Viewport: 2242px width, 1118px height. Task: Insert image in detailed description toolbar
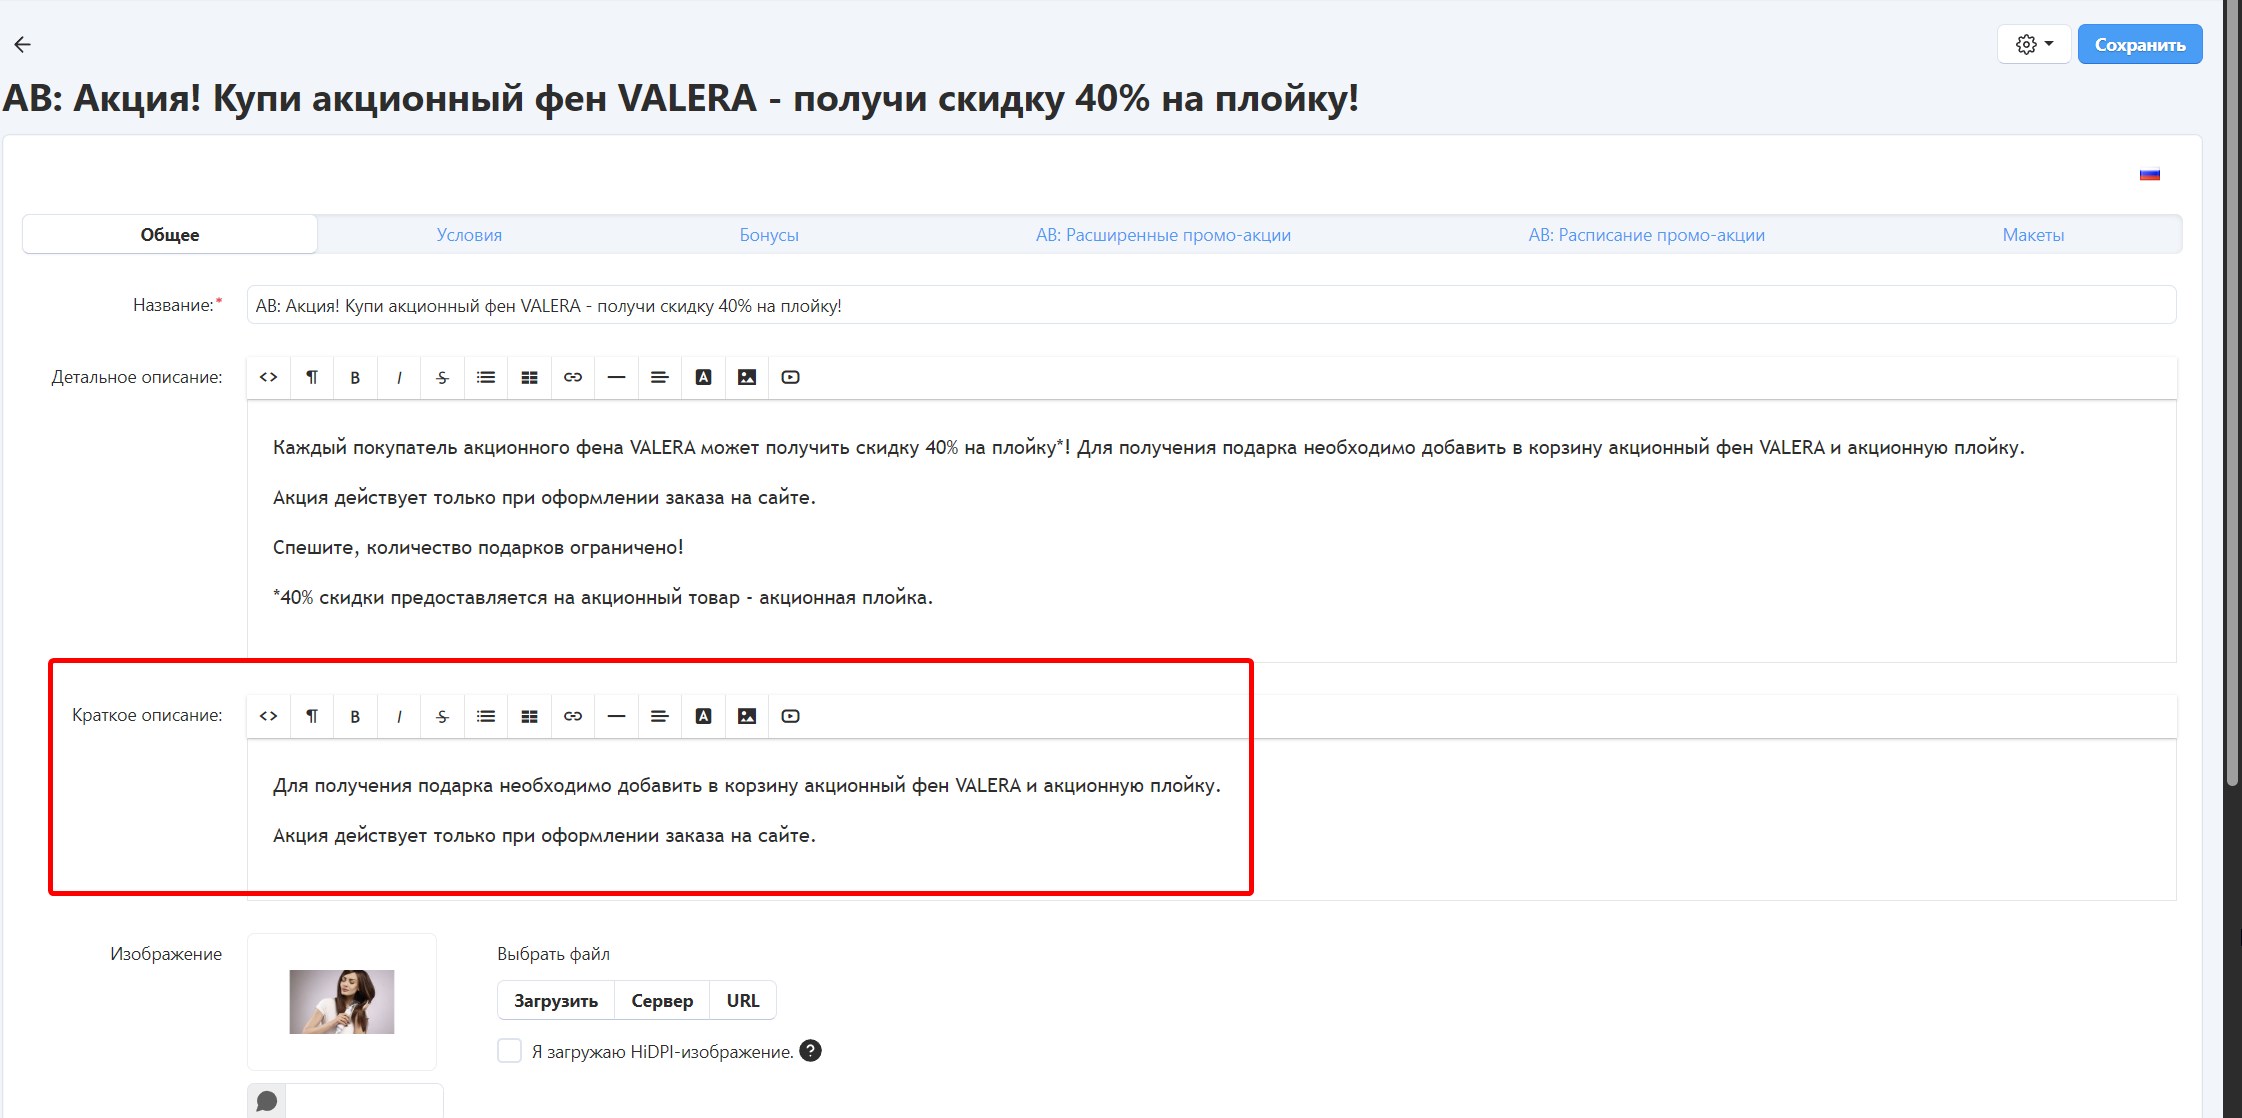[747, 377]
